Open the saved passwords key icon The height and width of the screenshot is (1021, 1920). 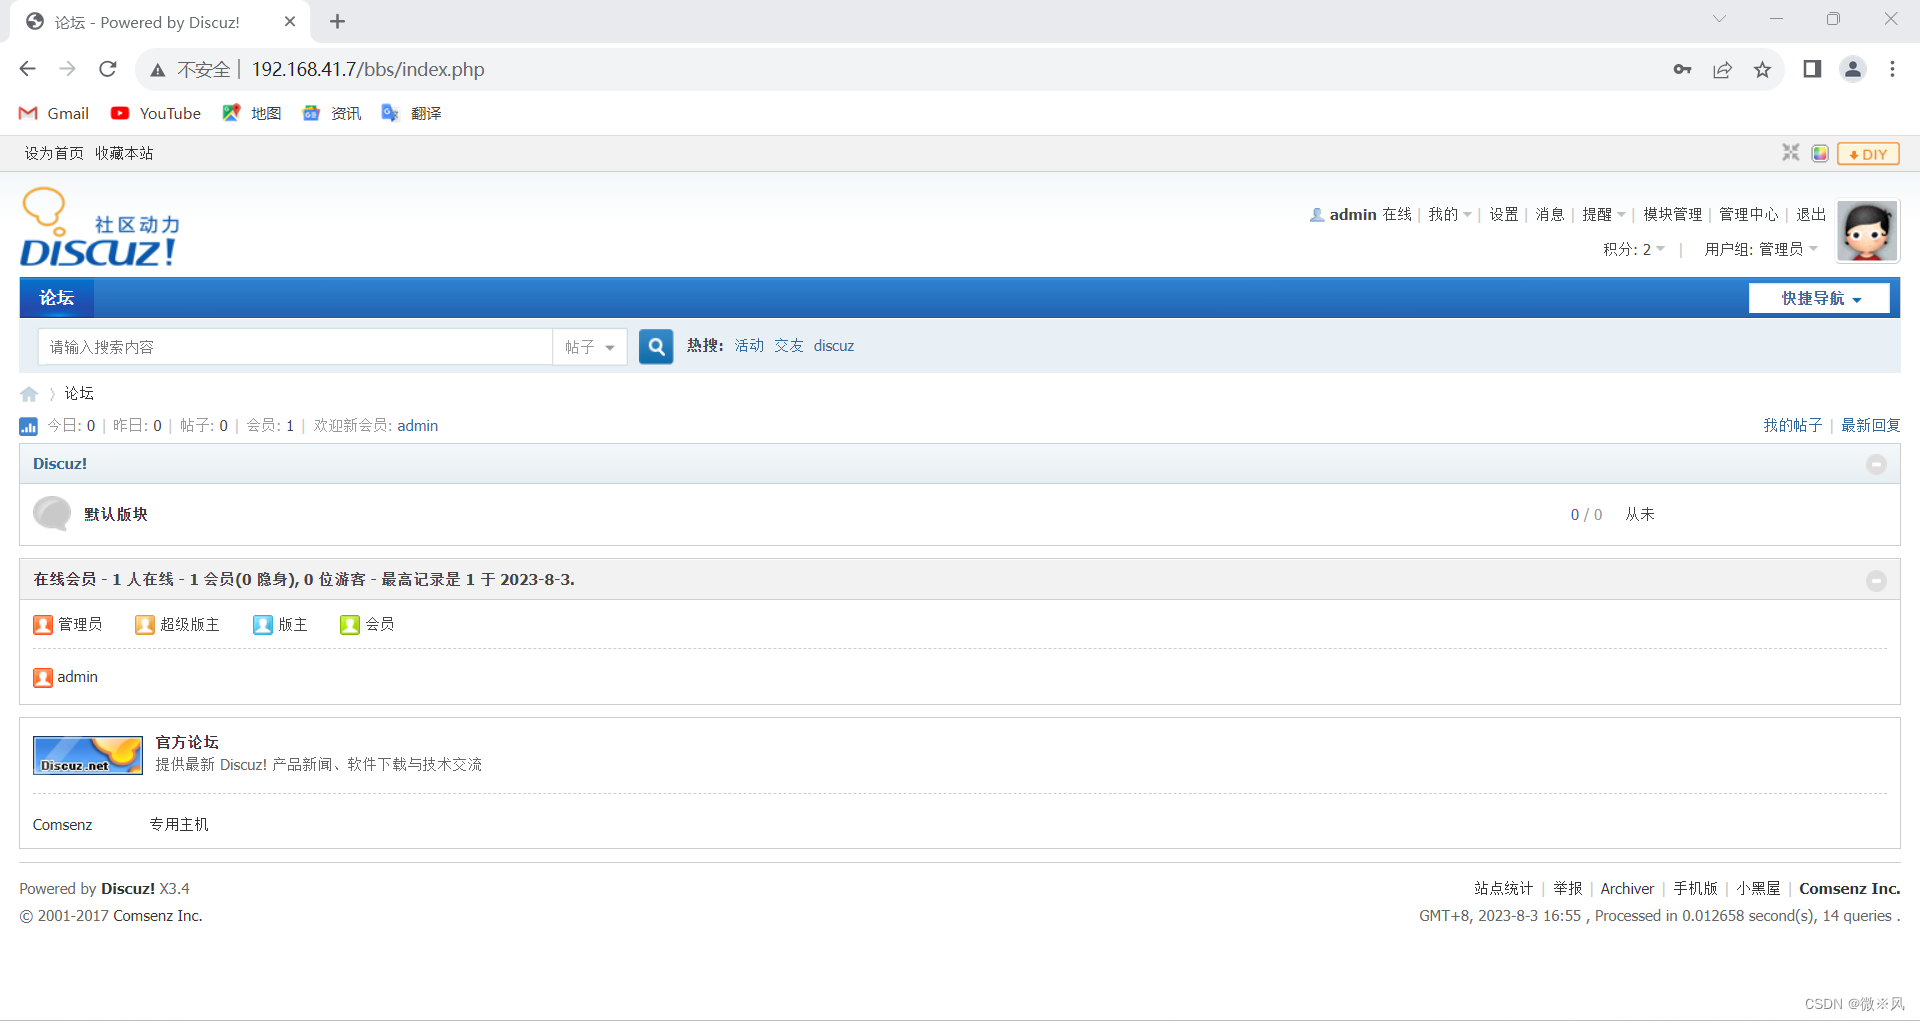[1682, 69]
